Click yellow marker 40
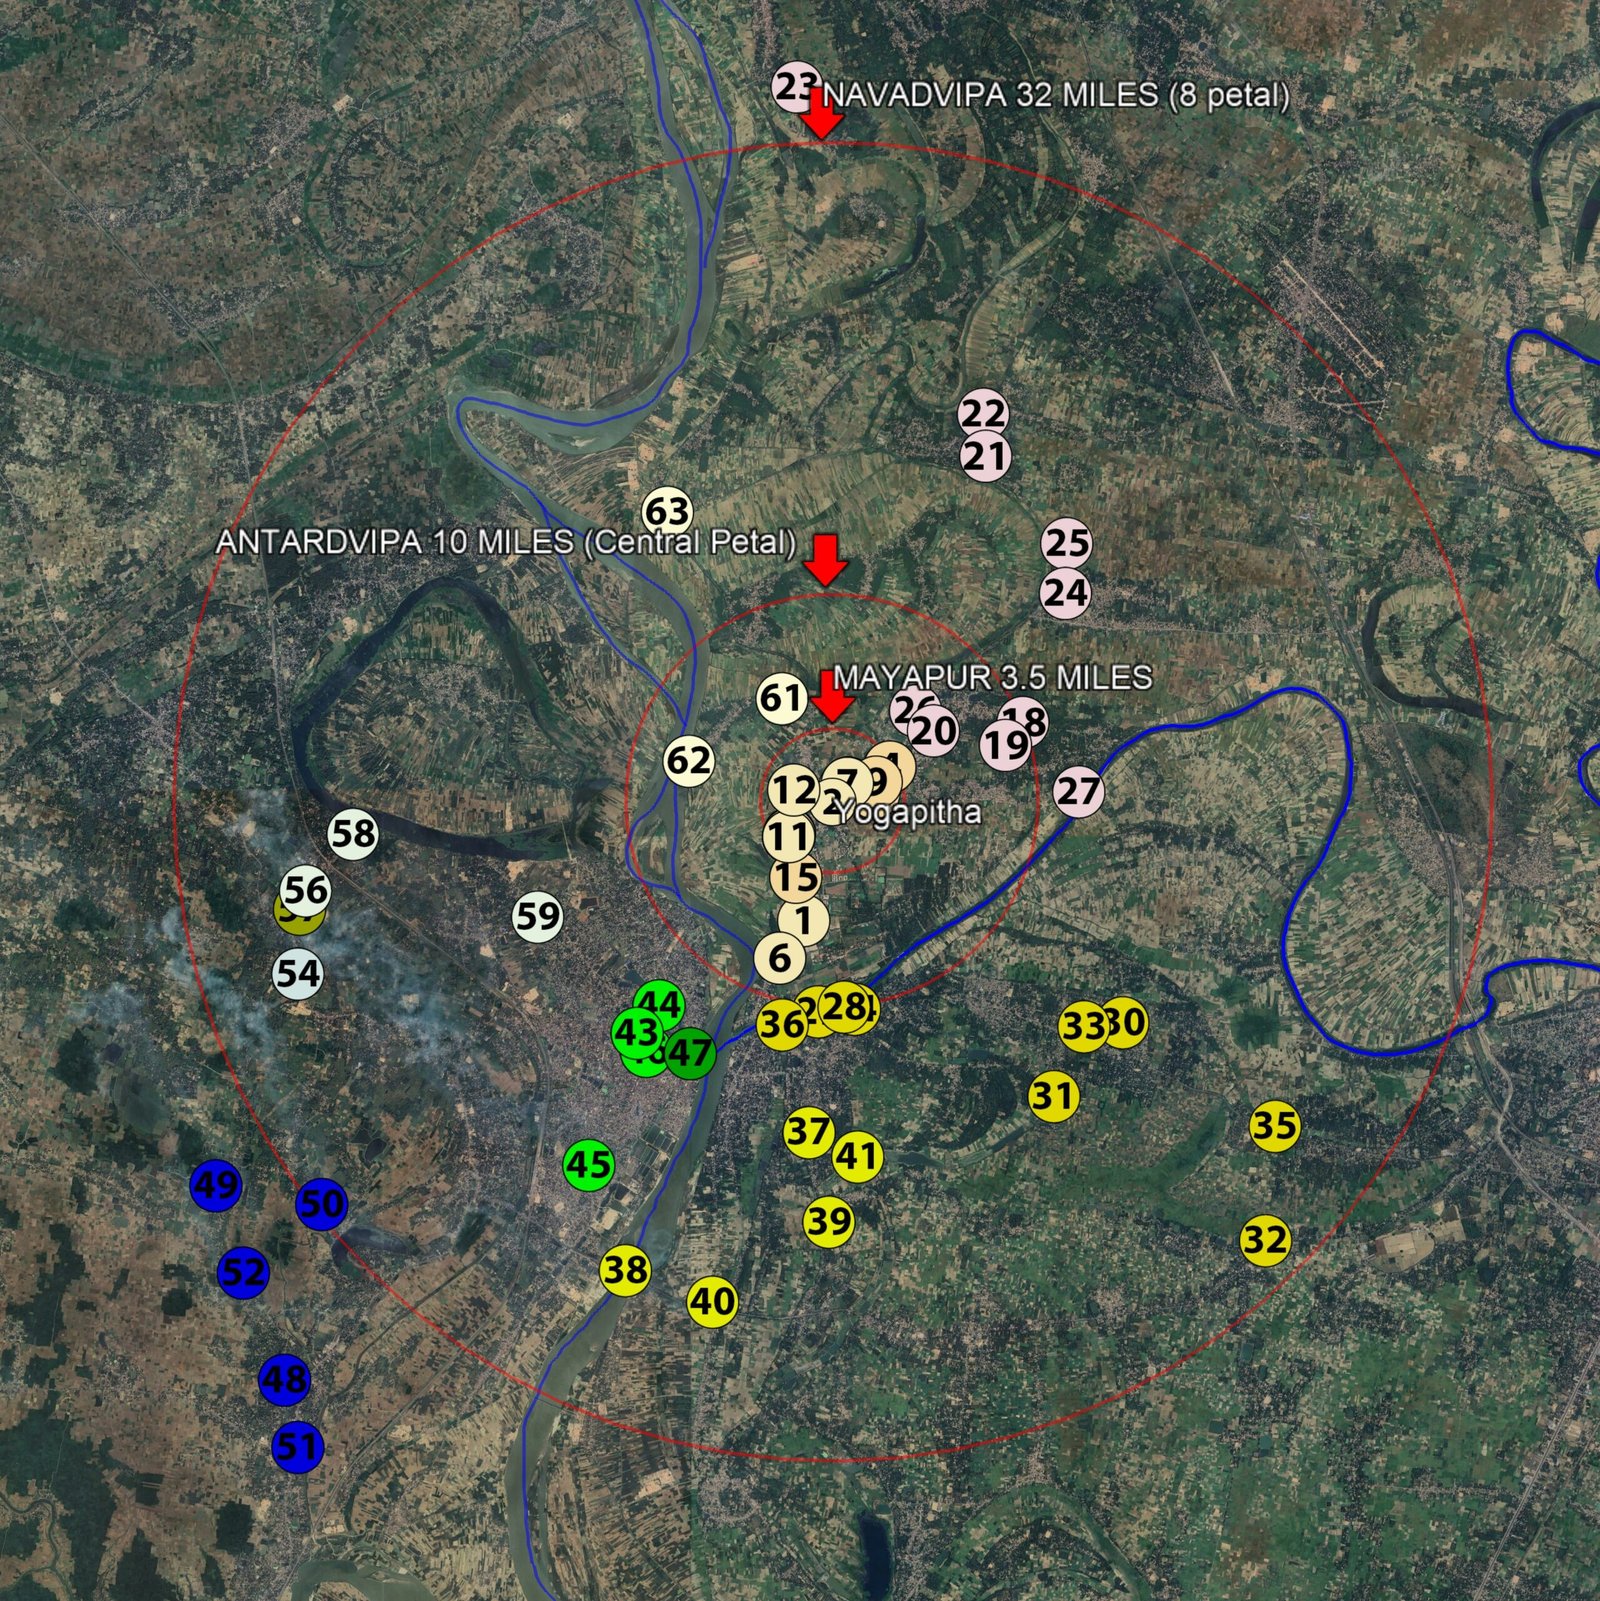1600x1601 pixels. click(712, 1302)
